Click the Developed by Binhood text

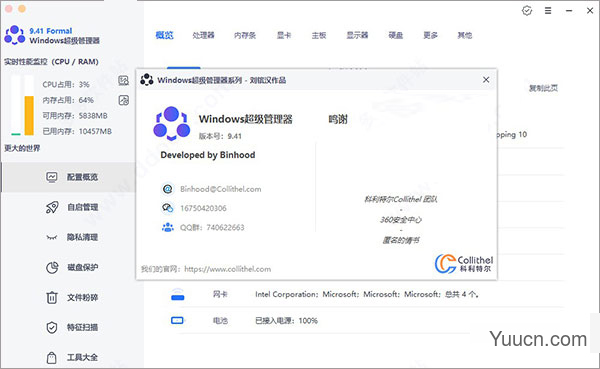point(208,155)
